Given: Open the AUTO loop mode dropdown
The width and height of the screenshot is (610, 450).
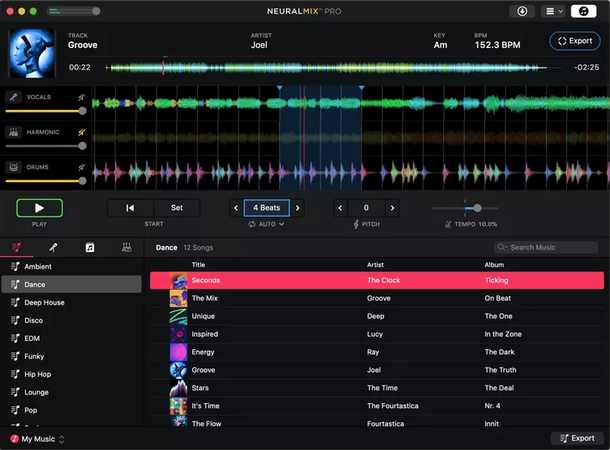Looking at the screenshot, I should (x=266, y=225).
